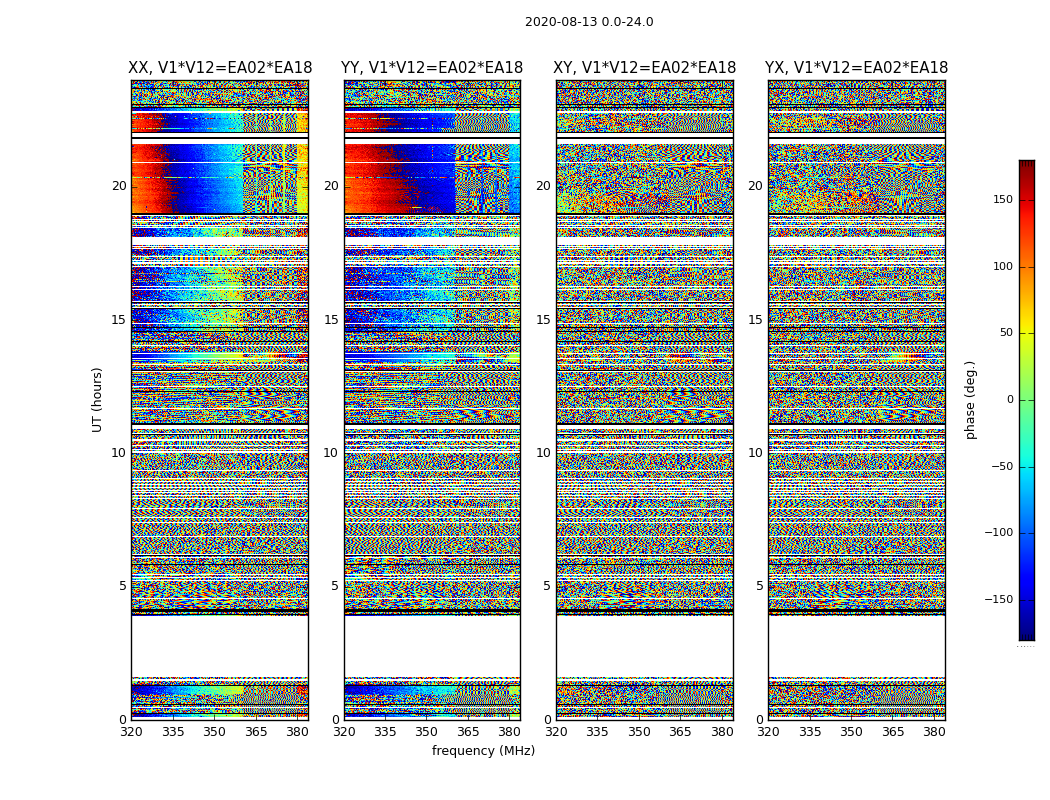This screenshot has height=800, width=1050.
Task: Click the "frequency (MHz)" axis label
Action: point(483,750)
